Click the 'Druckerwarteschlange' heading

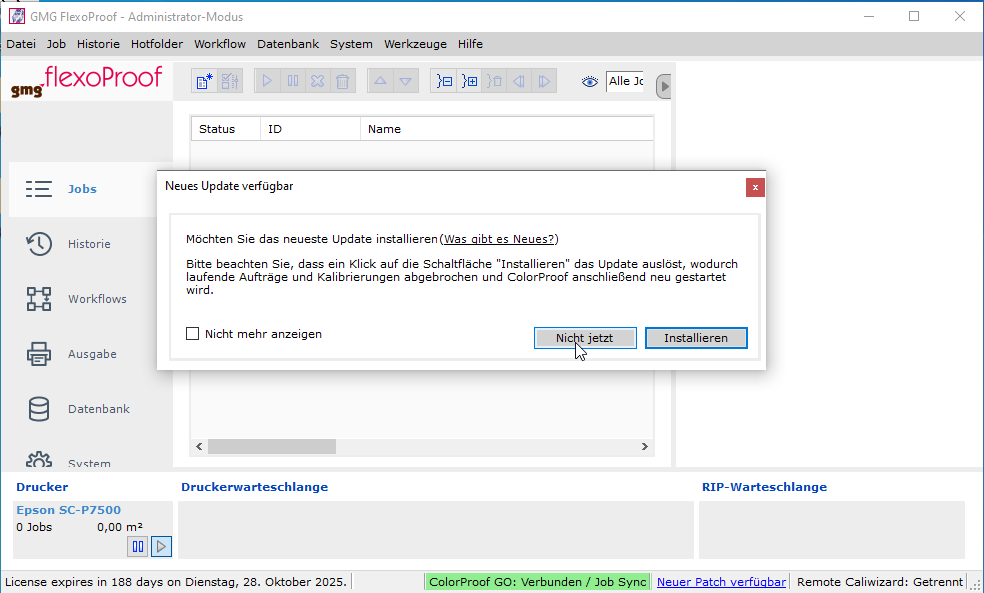254,487
